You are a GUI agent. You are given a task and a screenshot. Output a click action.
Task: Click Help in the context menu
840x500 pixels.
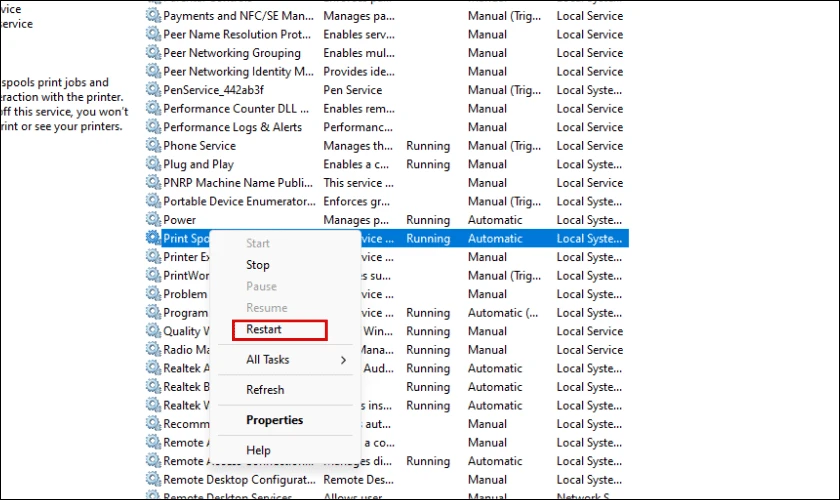click(x=258, y=451)
